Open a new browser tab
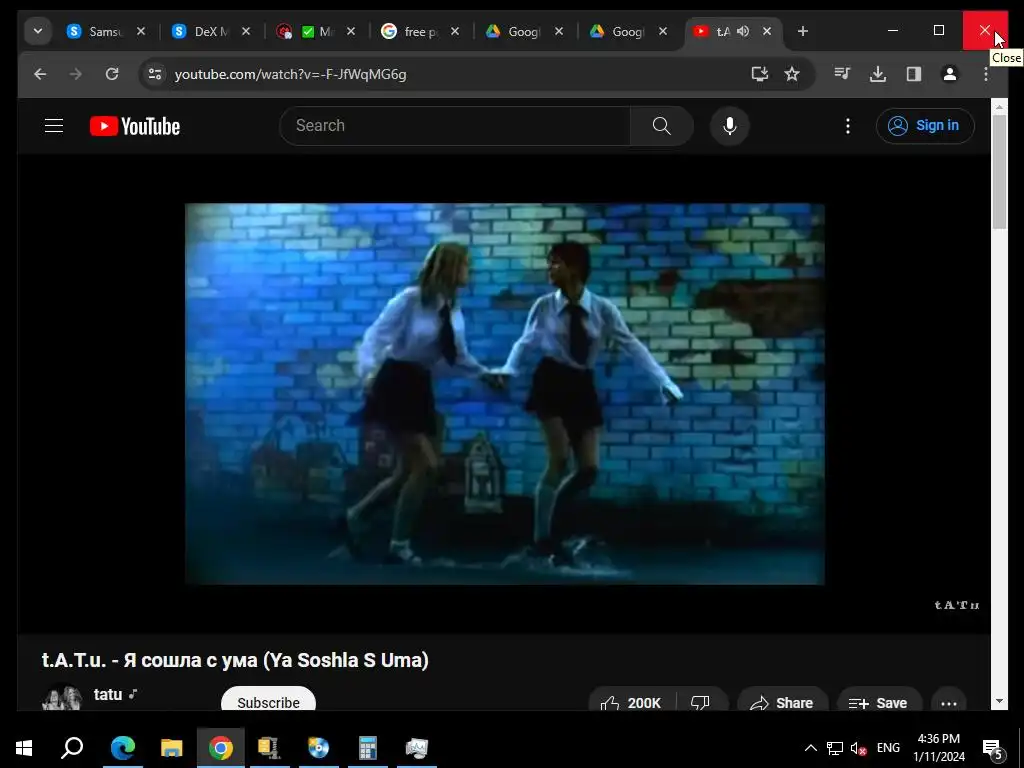1024x768 pixels. tap(803, 31)
